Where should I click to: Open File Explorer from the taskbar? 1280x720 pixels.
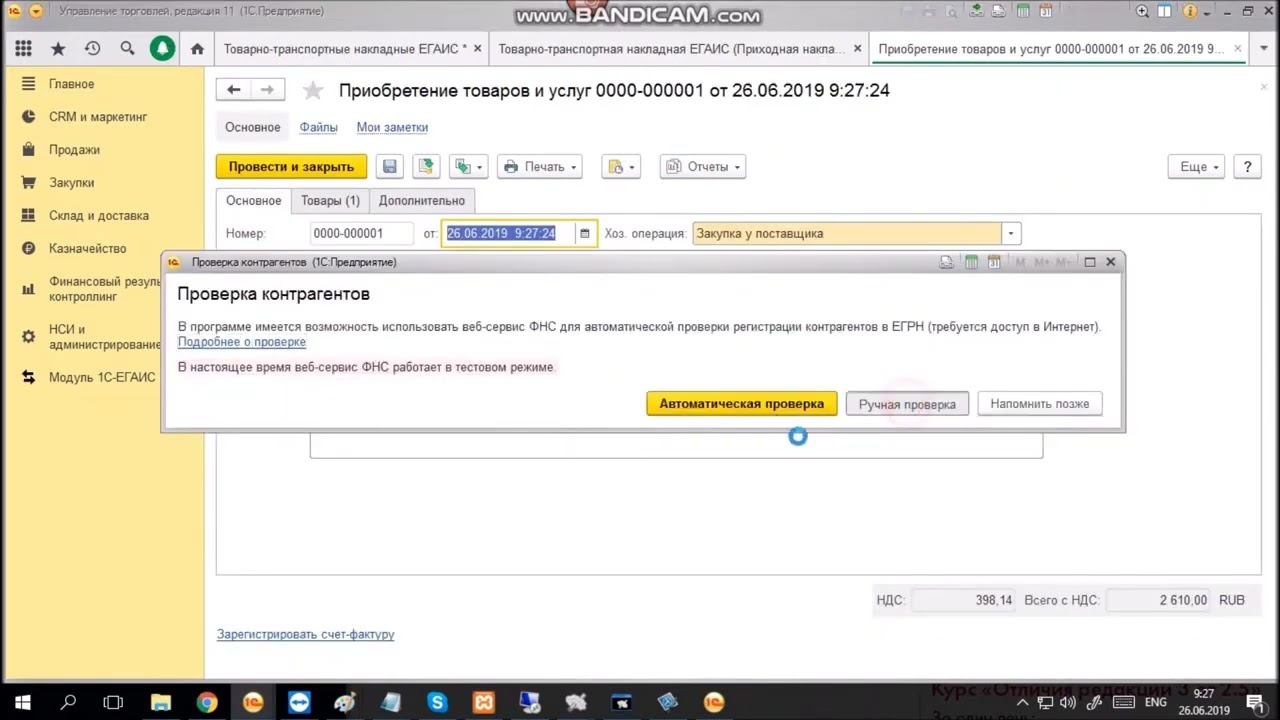click(x=161, y=702)
